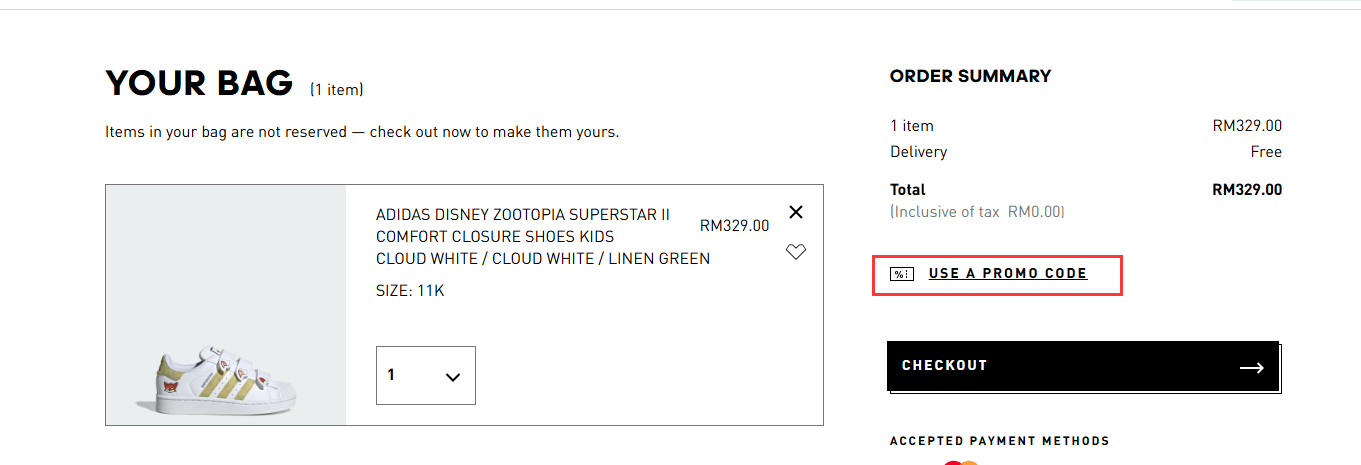This screenshot has height=465, width=1361.
Task: Click the Accepted Payment Methods label
Action: [999, 441]
